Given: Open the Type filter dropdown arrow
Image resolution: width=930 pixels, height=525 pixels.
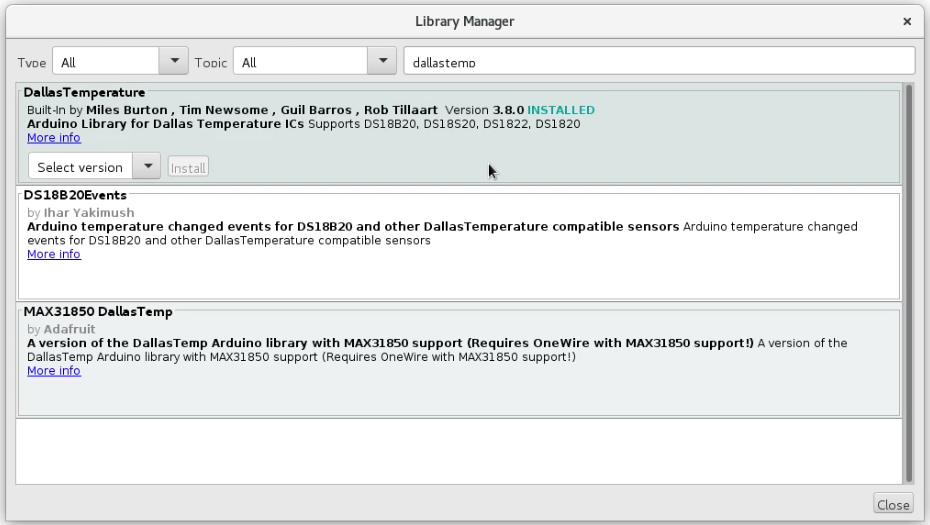Looking at the screenshot, I should point(175,62).
